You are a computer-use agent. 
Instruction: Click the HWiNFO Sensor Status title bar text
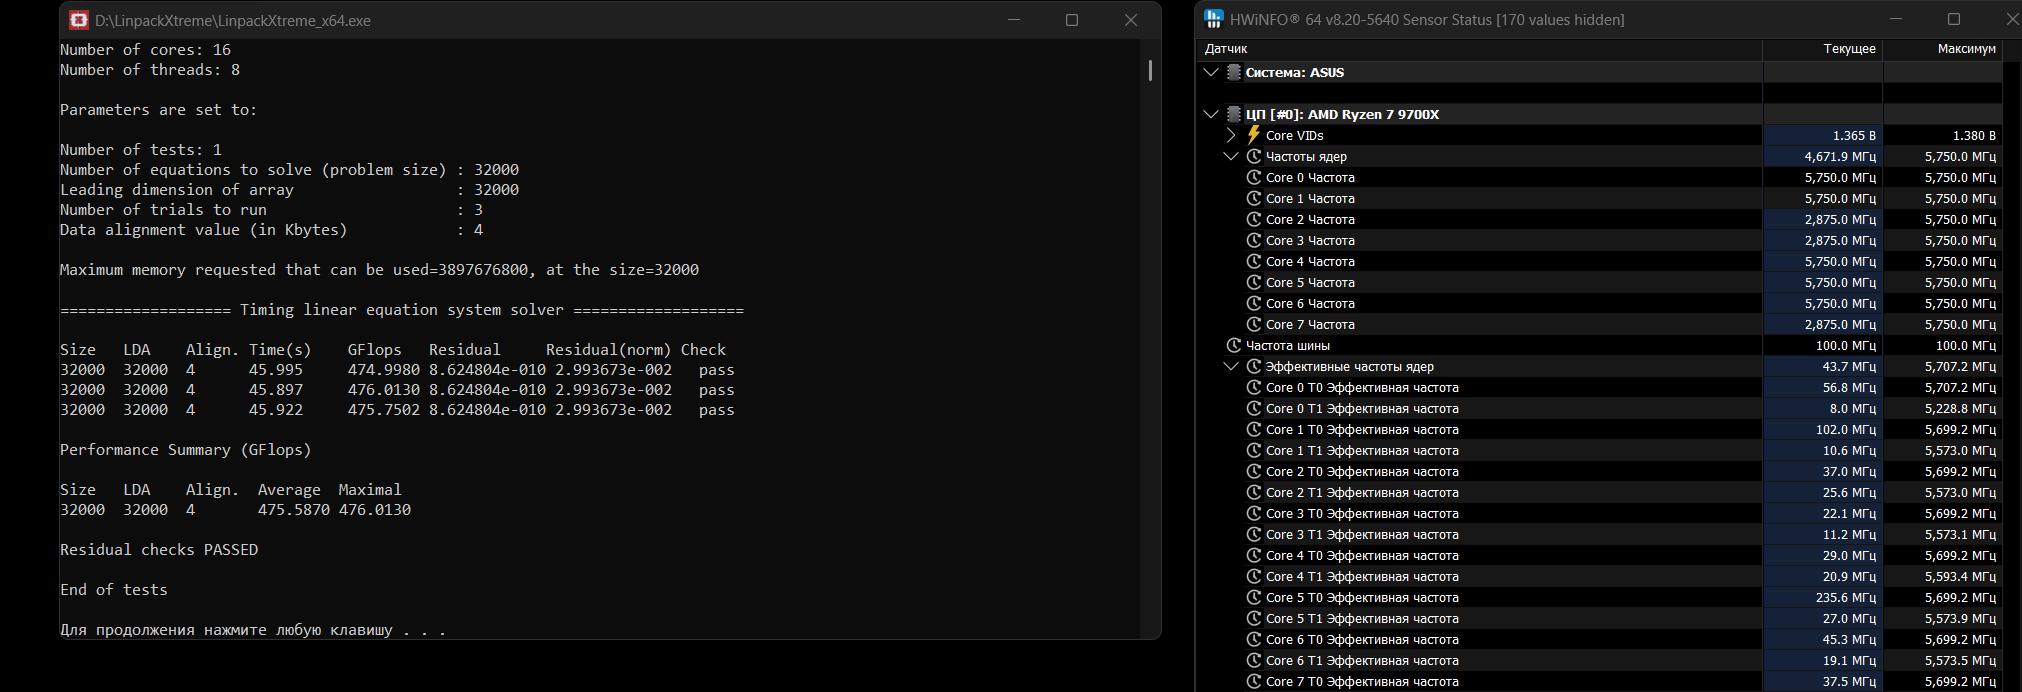[x=1427, y=19]
